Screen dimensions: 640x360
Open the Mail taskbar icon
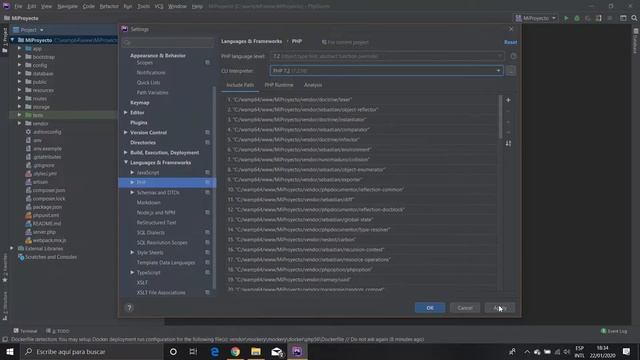[277, 351]
